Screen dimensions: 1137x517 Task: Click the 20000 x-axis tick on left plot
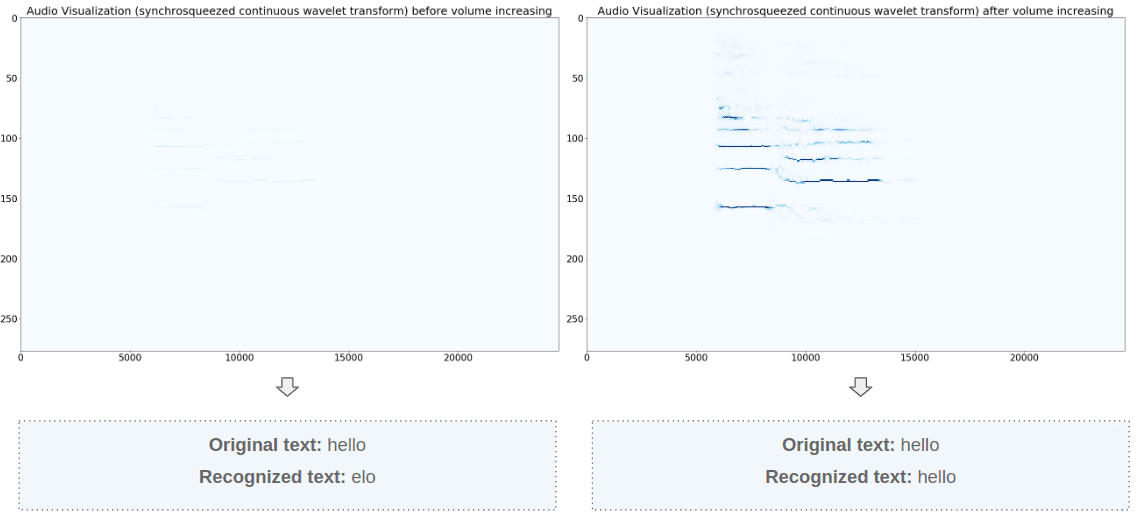coord(458,358)
